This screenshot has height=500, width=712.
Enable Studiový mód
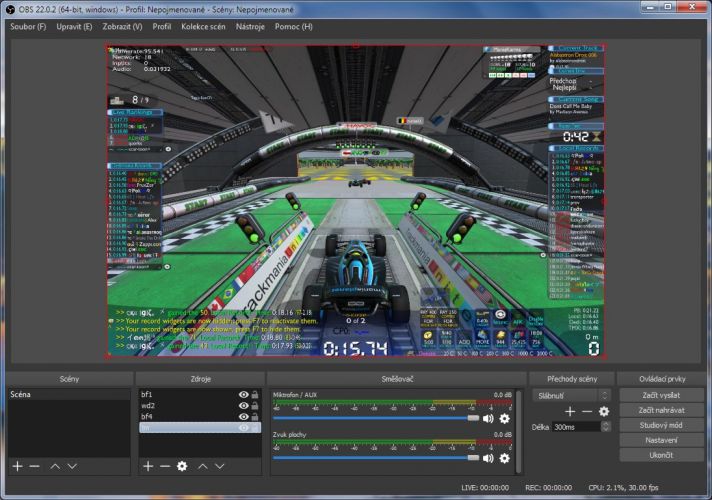[x=661, y=425]
